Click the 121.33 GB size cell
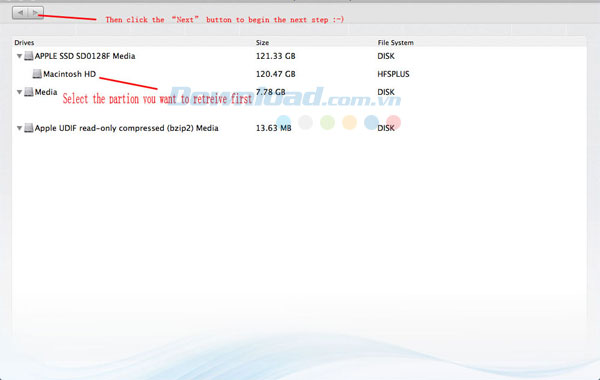Screen dimensions: 600x380 pos(276,56)
